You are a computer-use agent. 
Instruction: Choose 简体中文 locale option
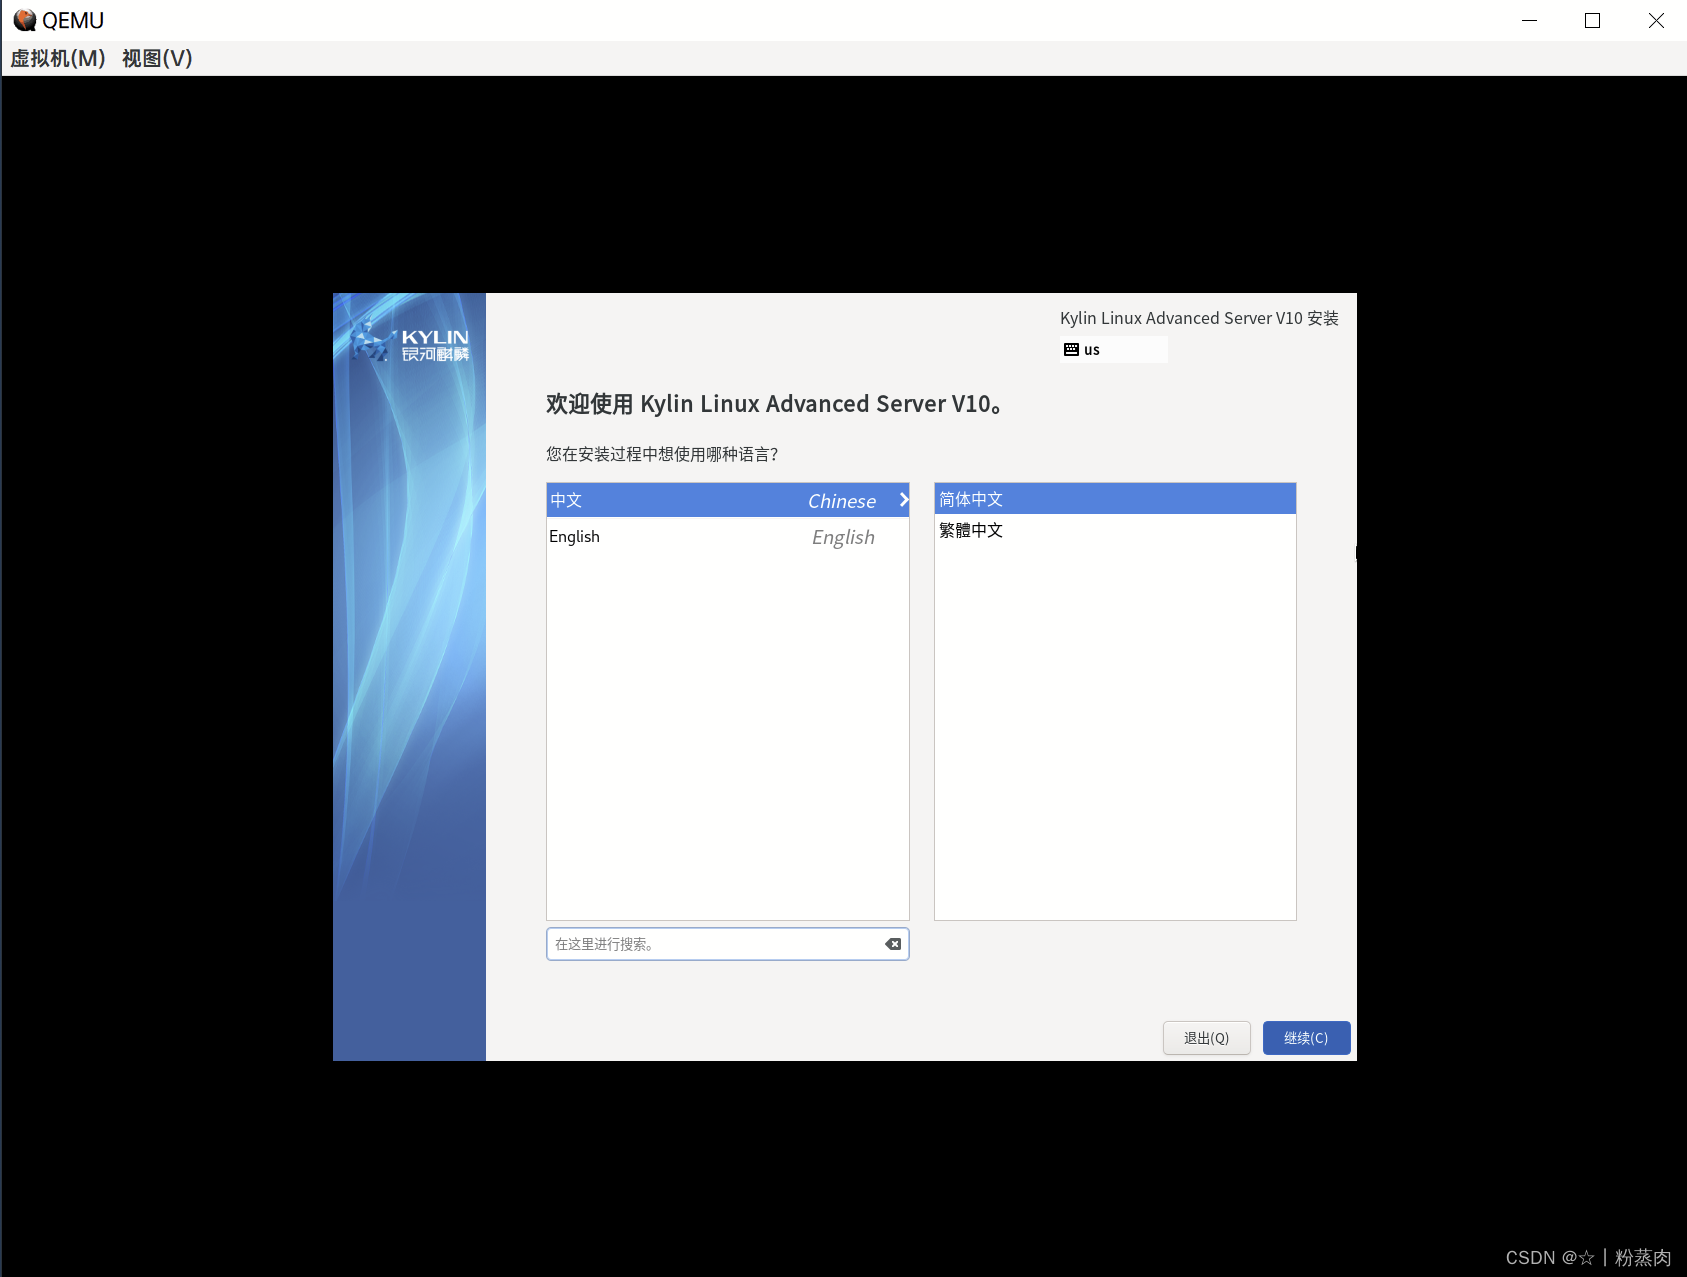coord(1115,499)
